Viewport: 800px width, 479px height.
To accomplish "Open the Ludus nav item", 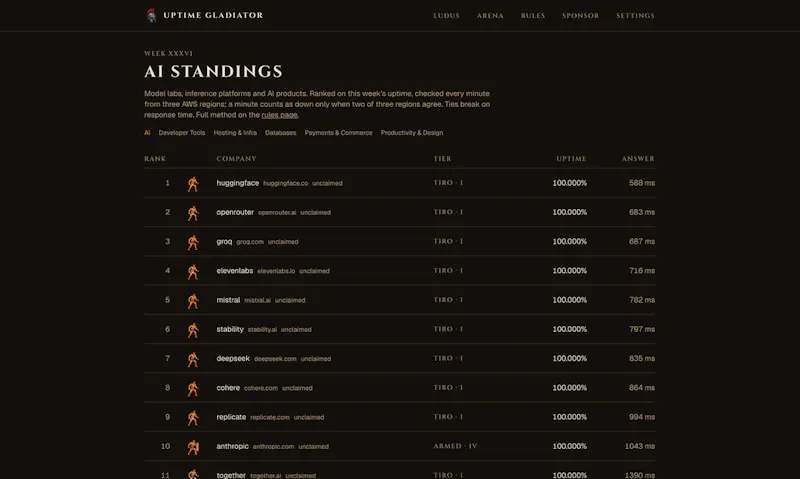I will [446, 16].
